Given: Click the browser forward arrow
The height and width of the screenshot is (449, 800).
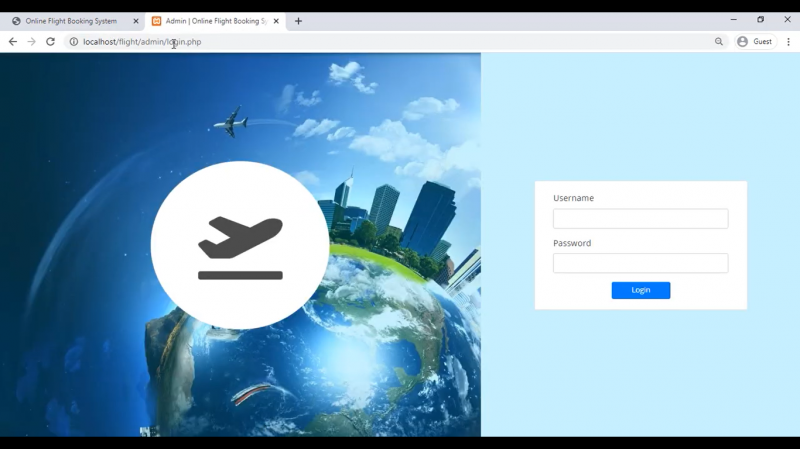Looking at the screenshot, I should pos(32,42).
